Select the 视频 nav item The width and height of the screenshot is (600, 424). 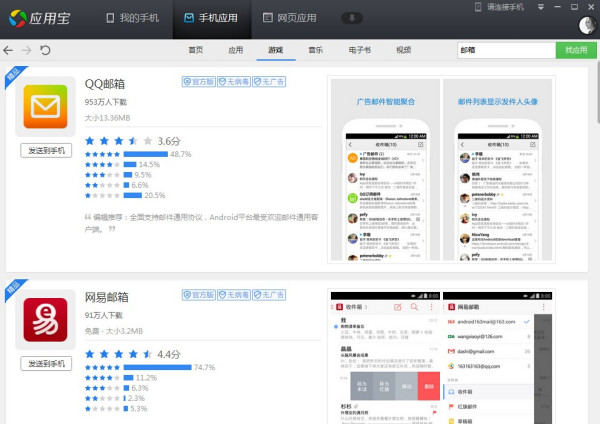click(403, 50)
